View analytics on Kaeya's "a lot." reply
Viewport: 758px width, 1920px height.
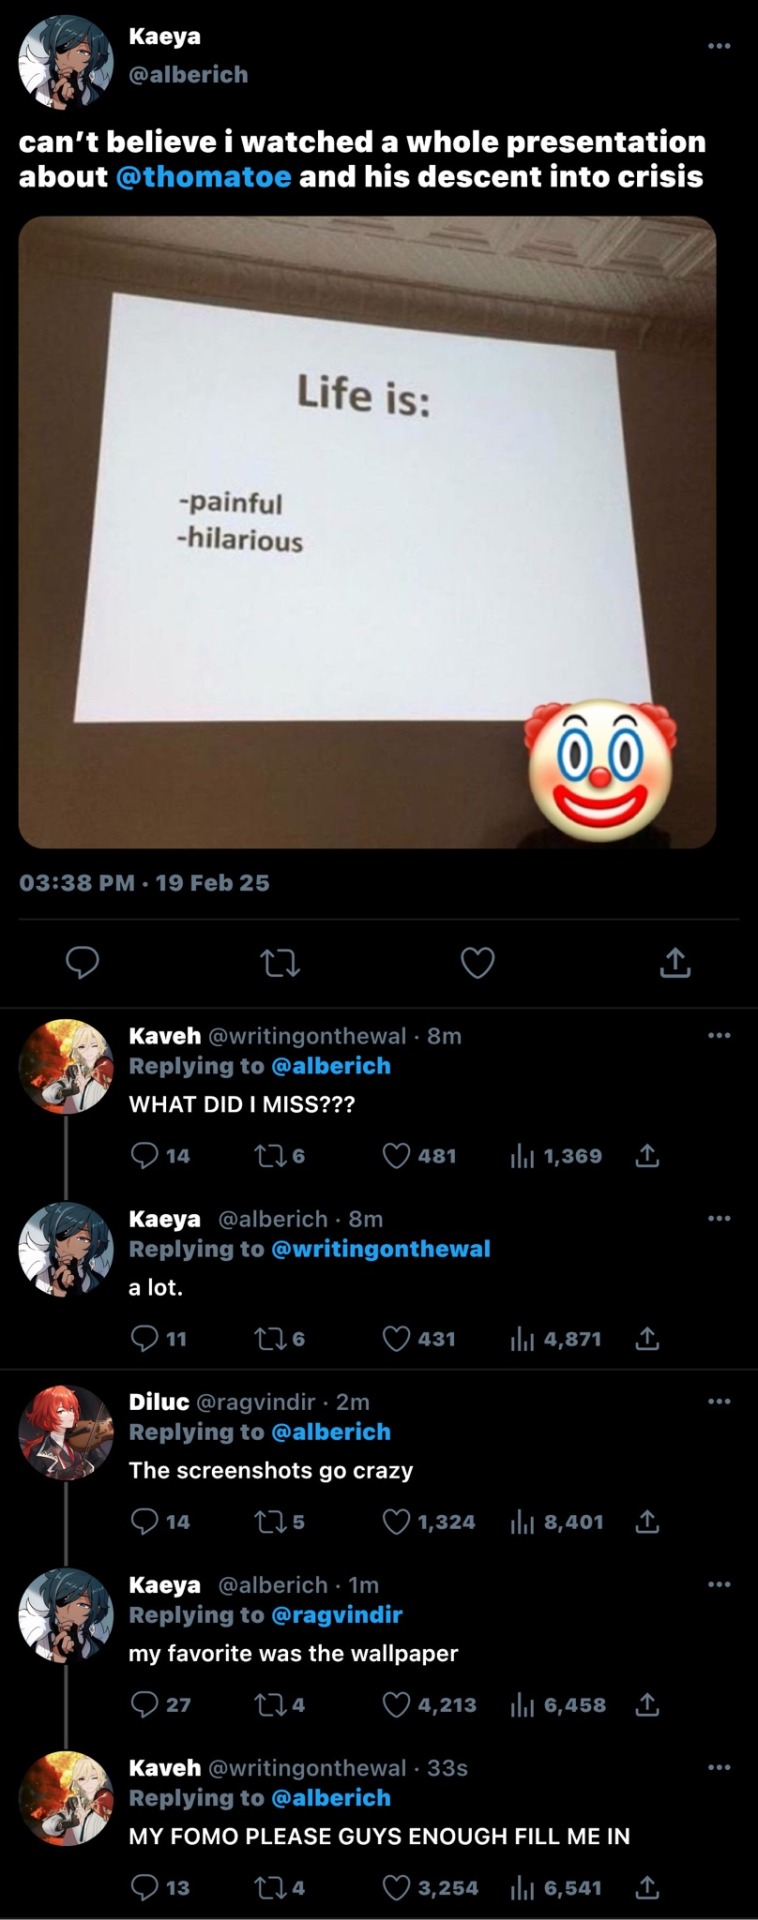[x=523, y=1339]
